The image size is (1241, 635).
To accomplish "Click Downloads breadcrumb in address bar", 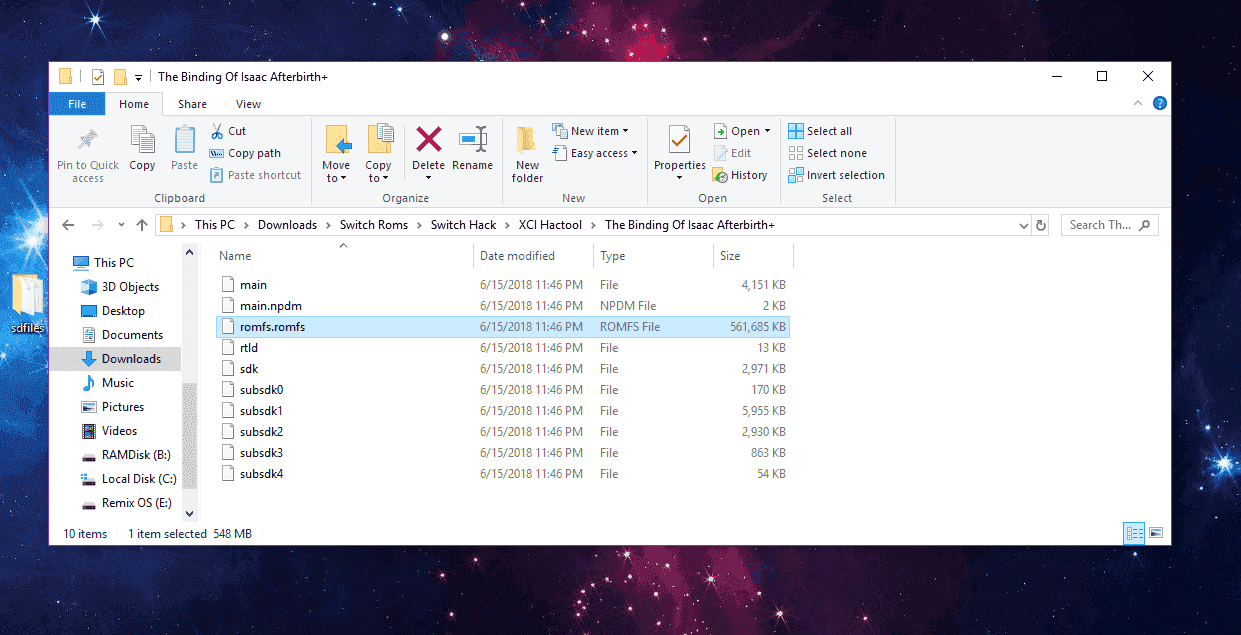I will point(287,225).
